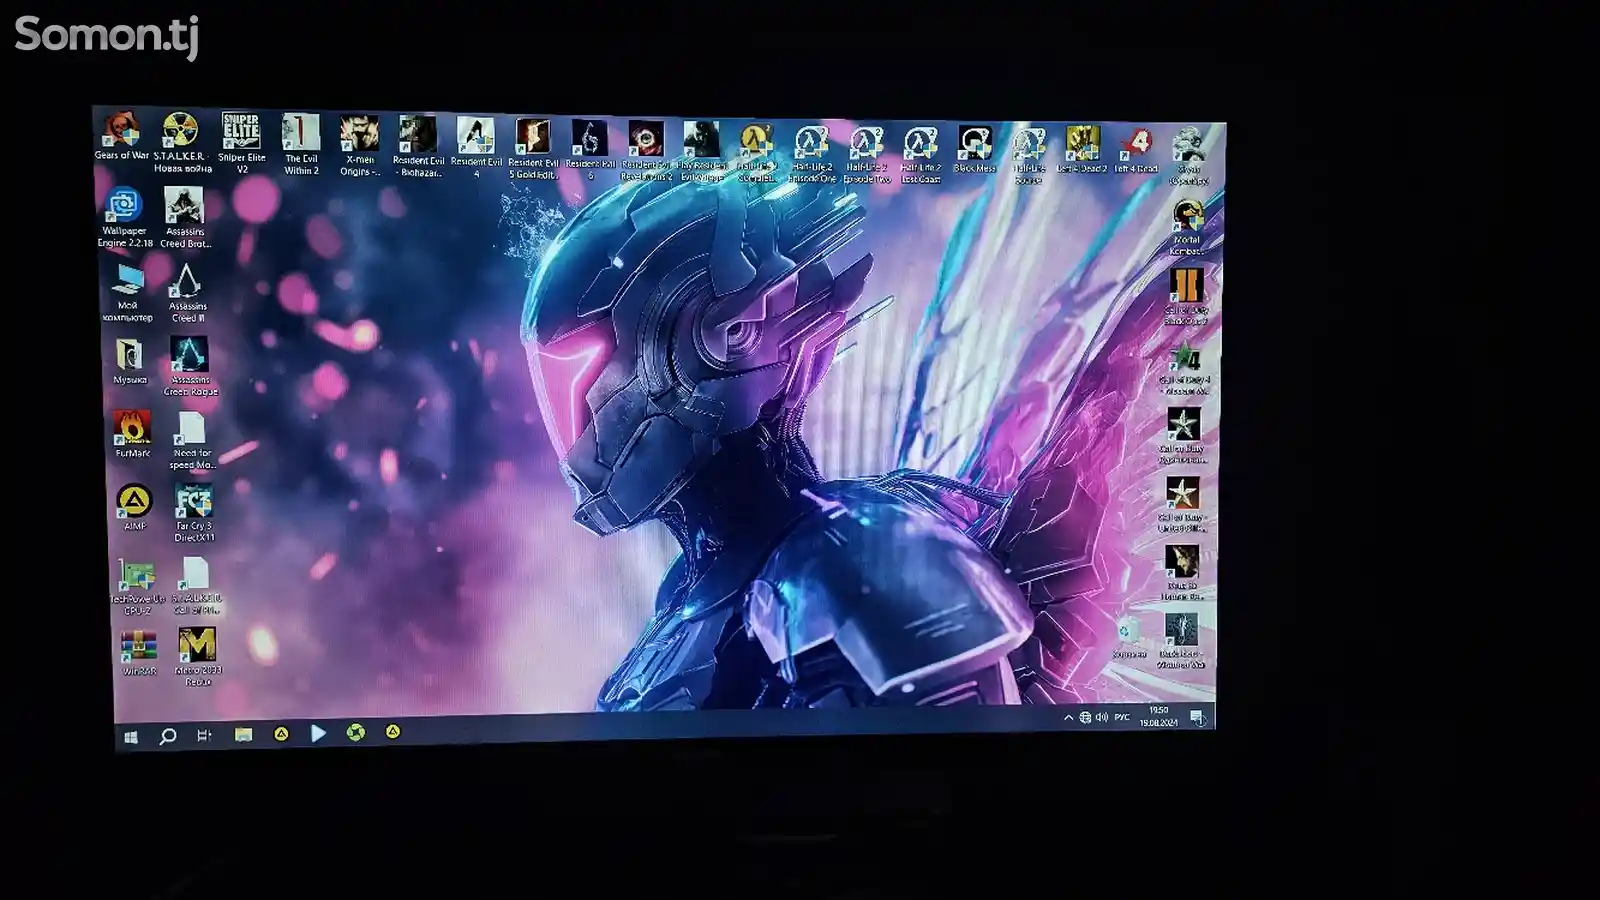This screenshot has height=900, width=1600.
Task: Expand the hidden tray icons chevron
Action: [1068, 718]
